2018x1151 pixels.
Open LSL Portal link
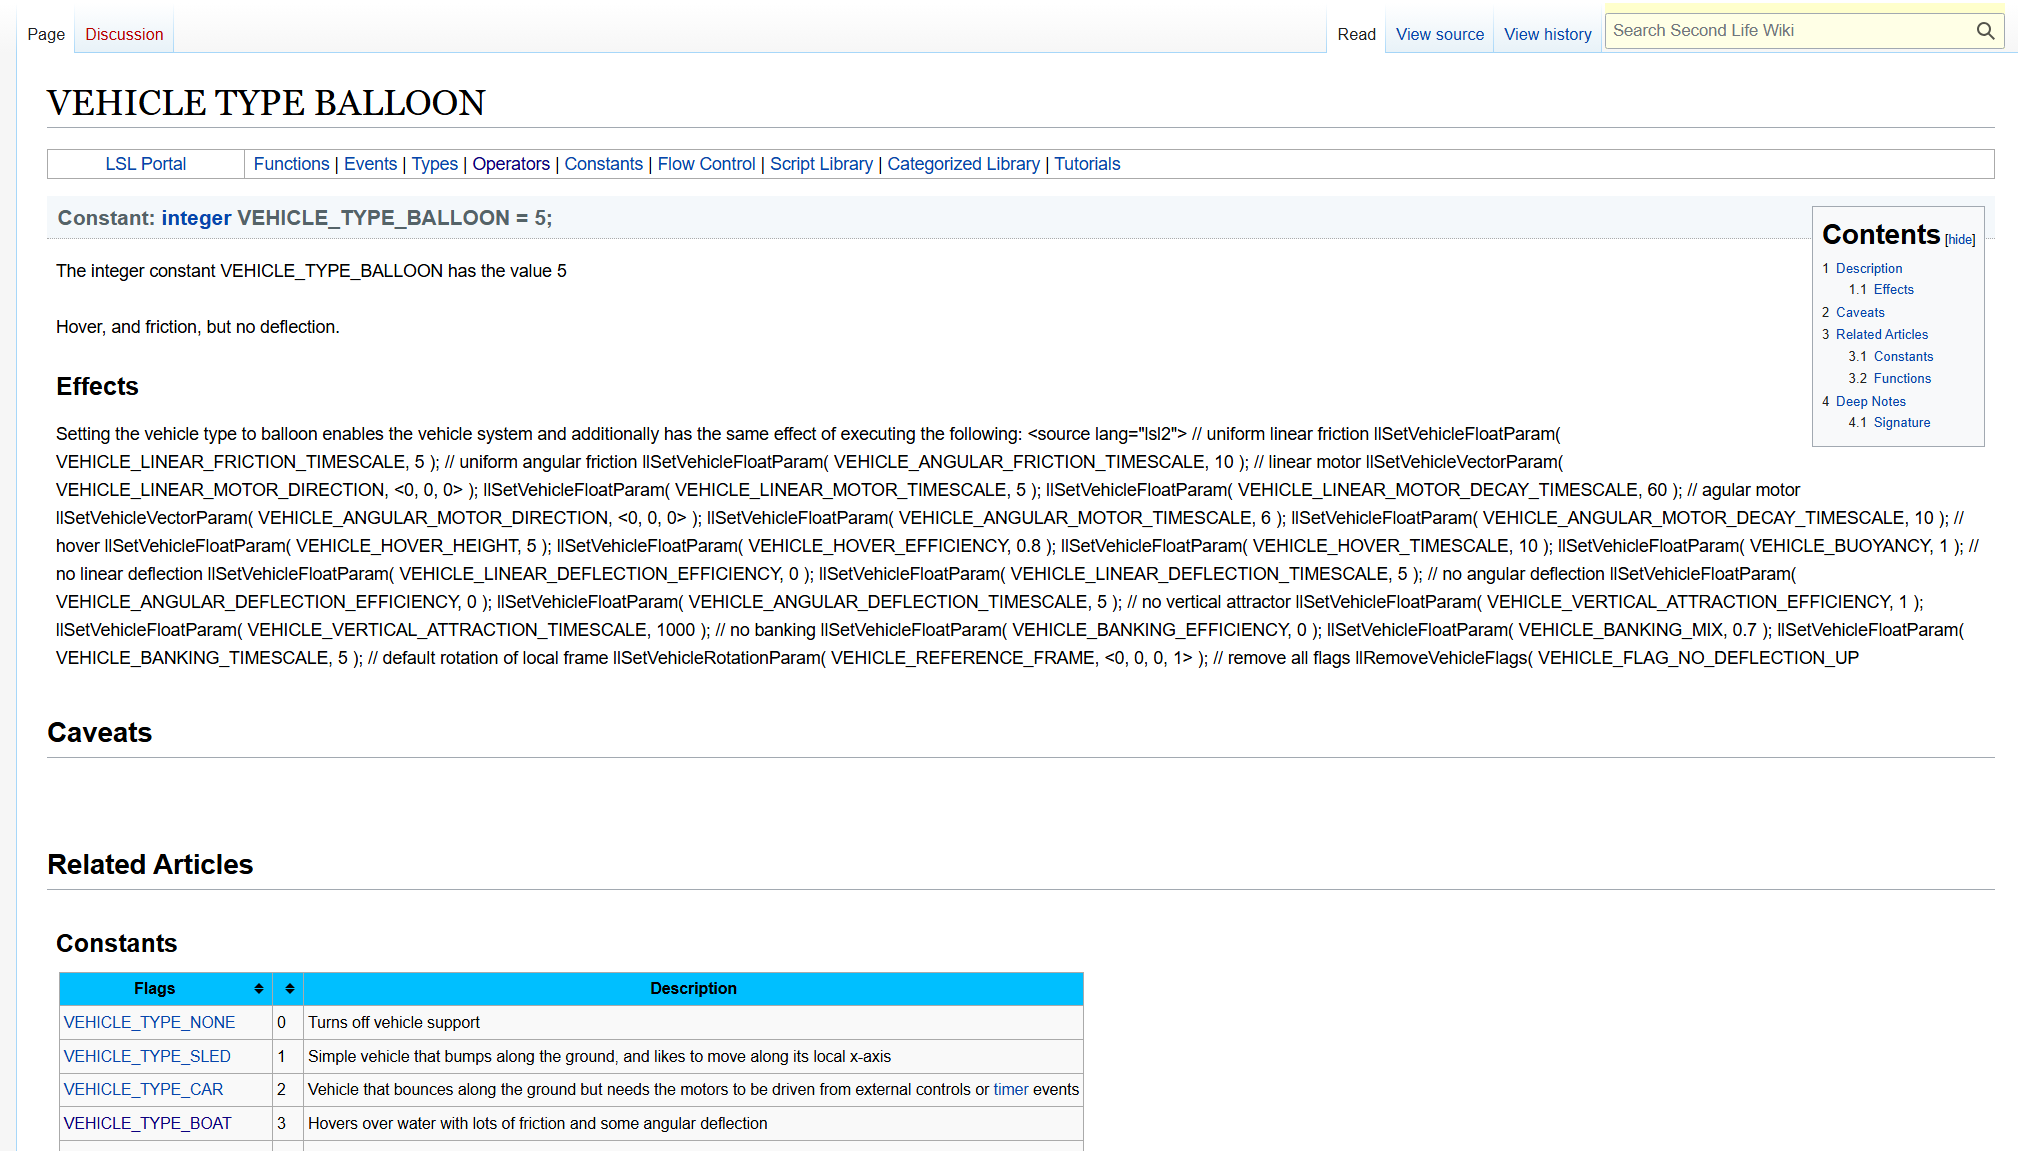pyautogui.click(x=146, y=164)
